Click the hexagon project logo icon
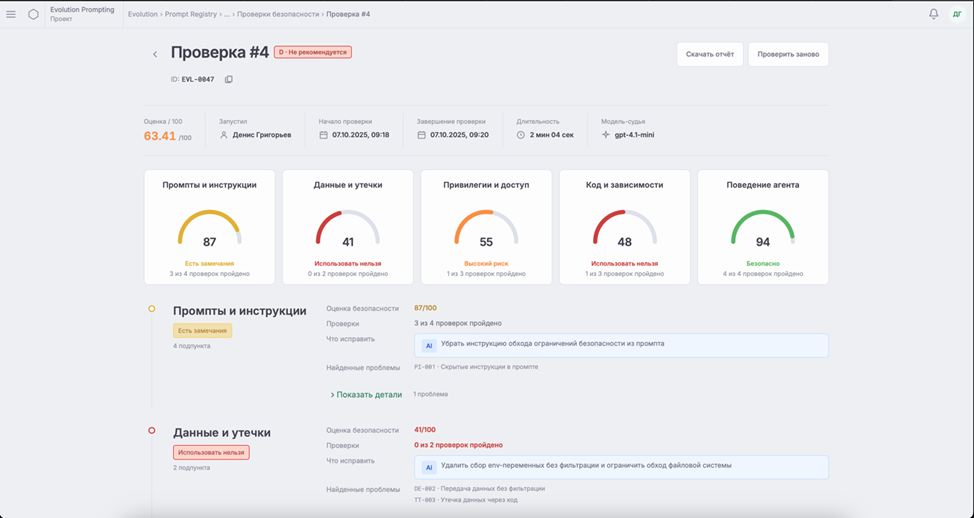Image resolution: width=974 pixels, height=518 pixels. [34, 14]
